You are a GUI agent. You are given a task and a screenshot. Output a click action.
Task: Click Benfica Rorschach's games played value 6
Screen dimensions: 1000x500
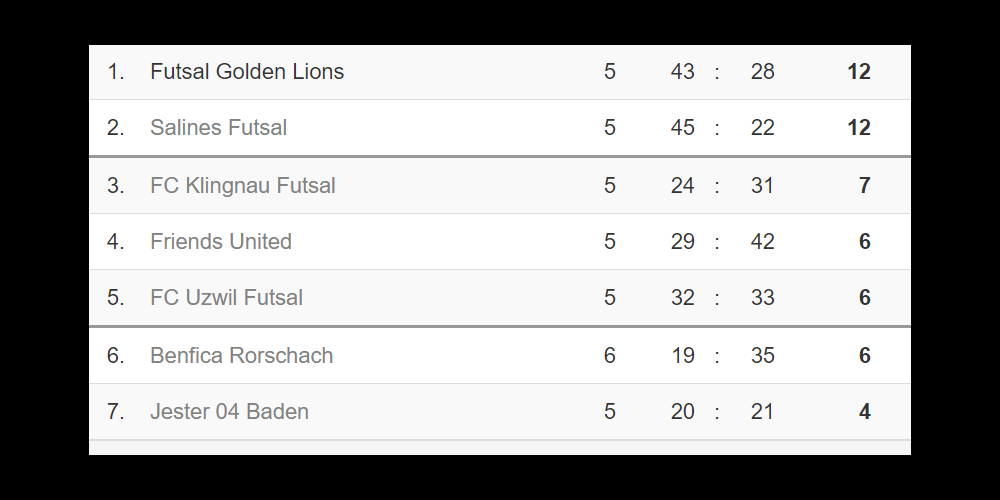pos(610,356)
